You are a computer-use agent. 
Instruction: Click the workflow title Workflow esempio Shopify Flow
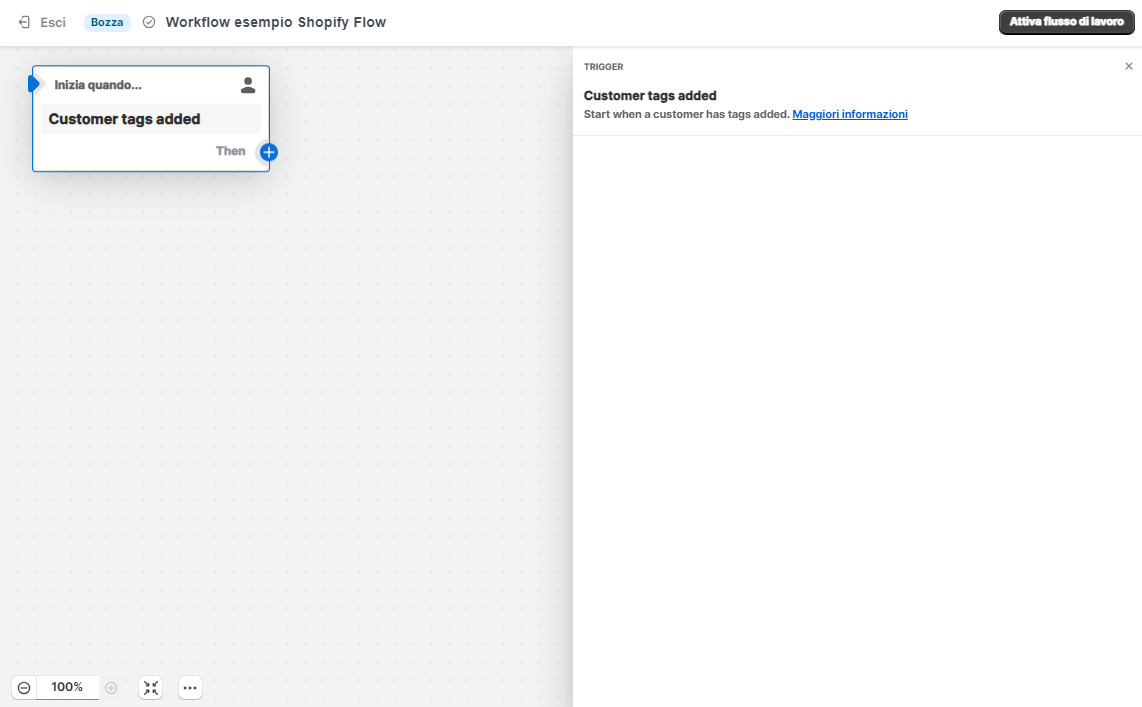276,21
